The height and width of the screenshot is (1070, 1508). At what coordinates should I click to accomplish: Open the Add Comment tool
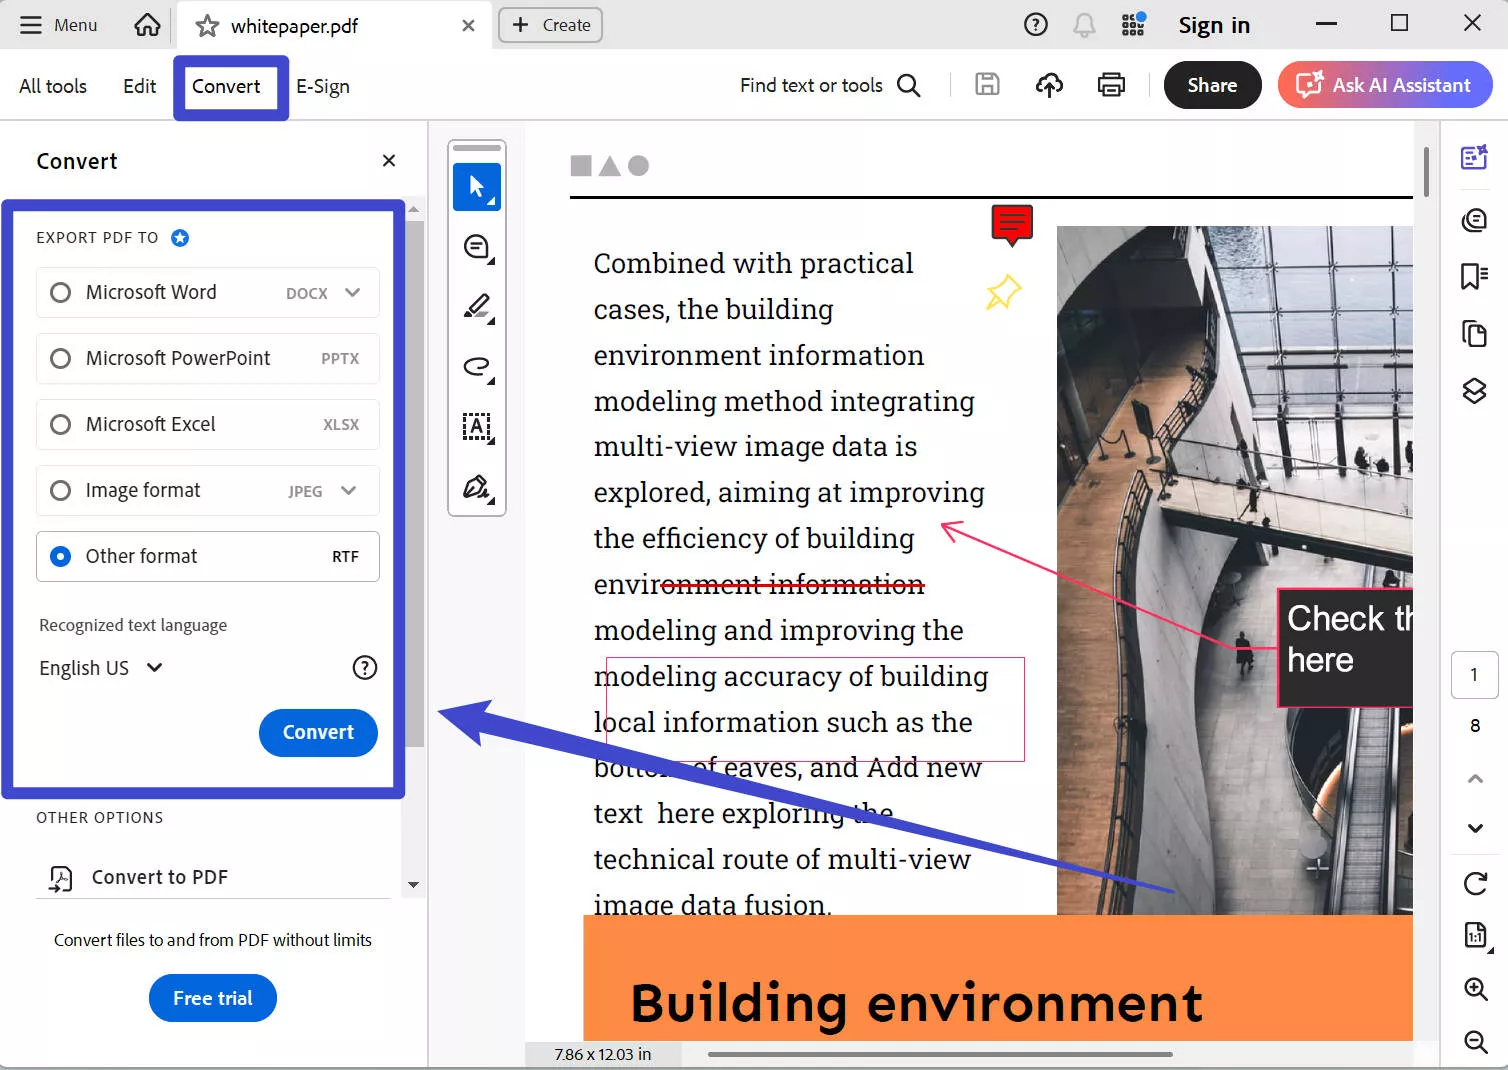(x=477, y=246)
